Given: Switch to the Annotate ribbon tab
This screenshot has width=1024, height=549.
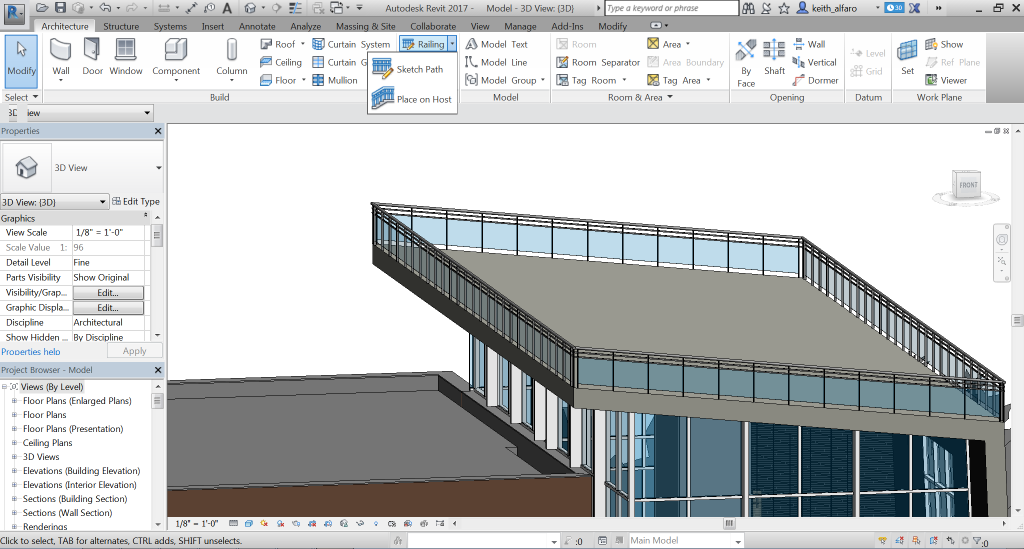Looking at the screenshot, I should [257, 26].
